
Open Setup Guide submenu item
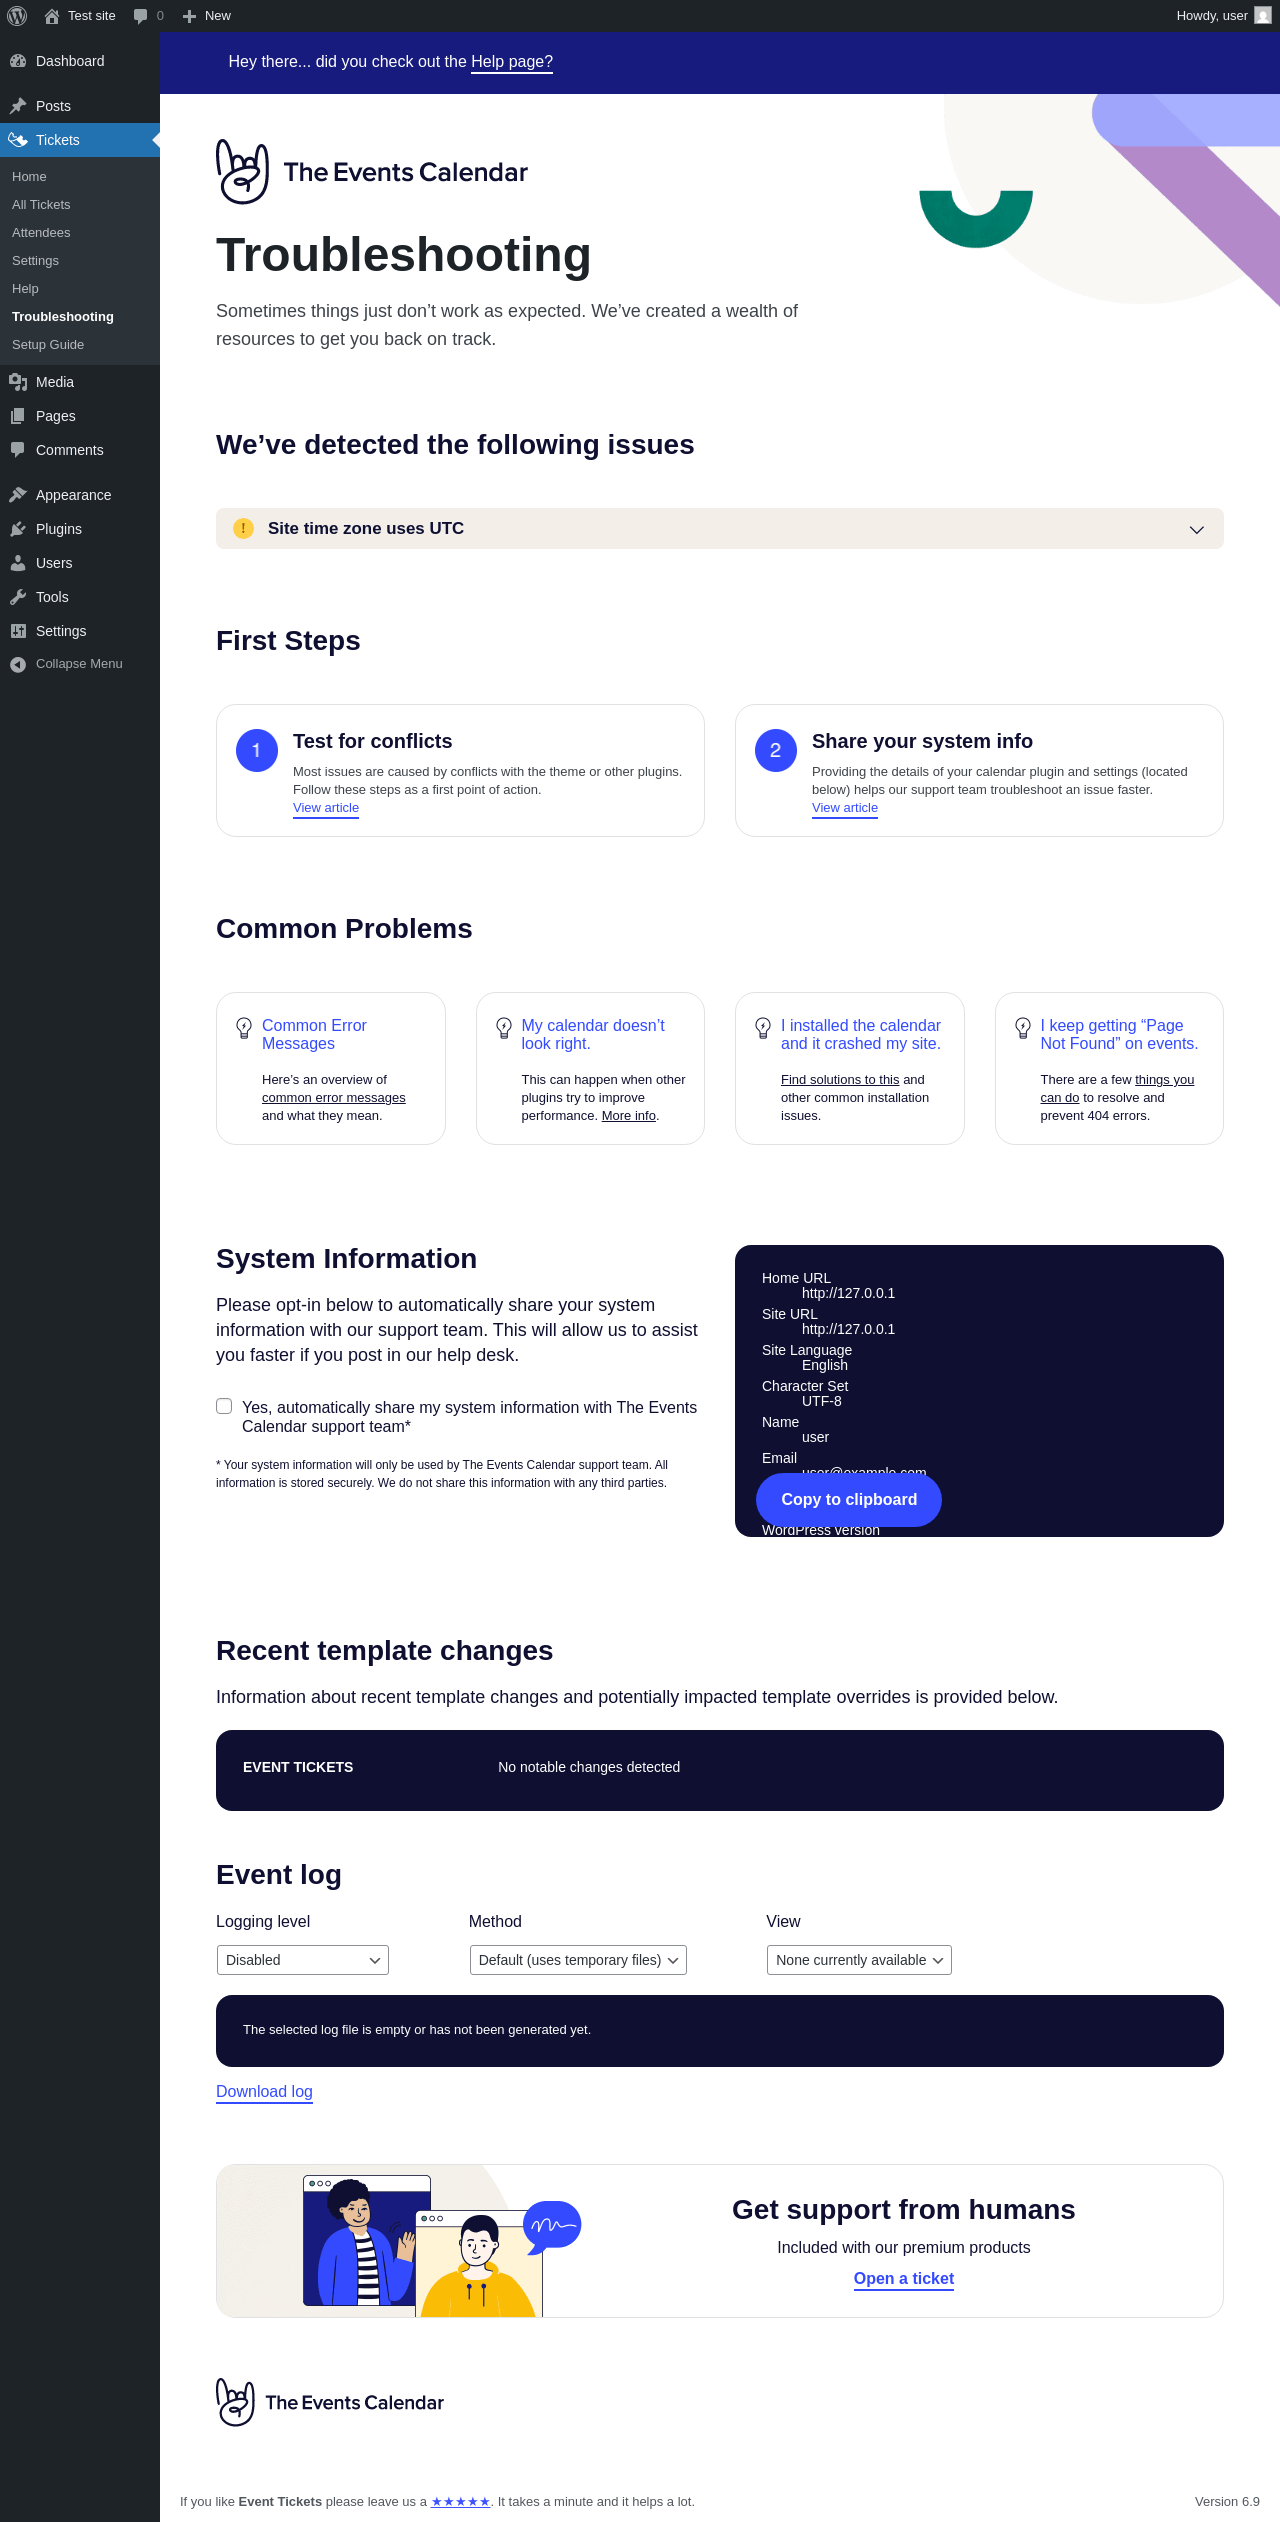48,345
